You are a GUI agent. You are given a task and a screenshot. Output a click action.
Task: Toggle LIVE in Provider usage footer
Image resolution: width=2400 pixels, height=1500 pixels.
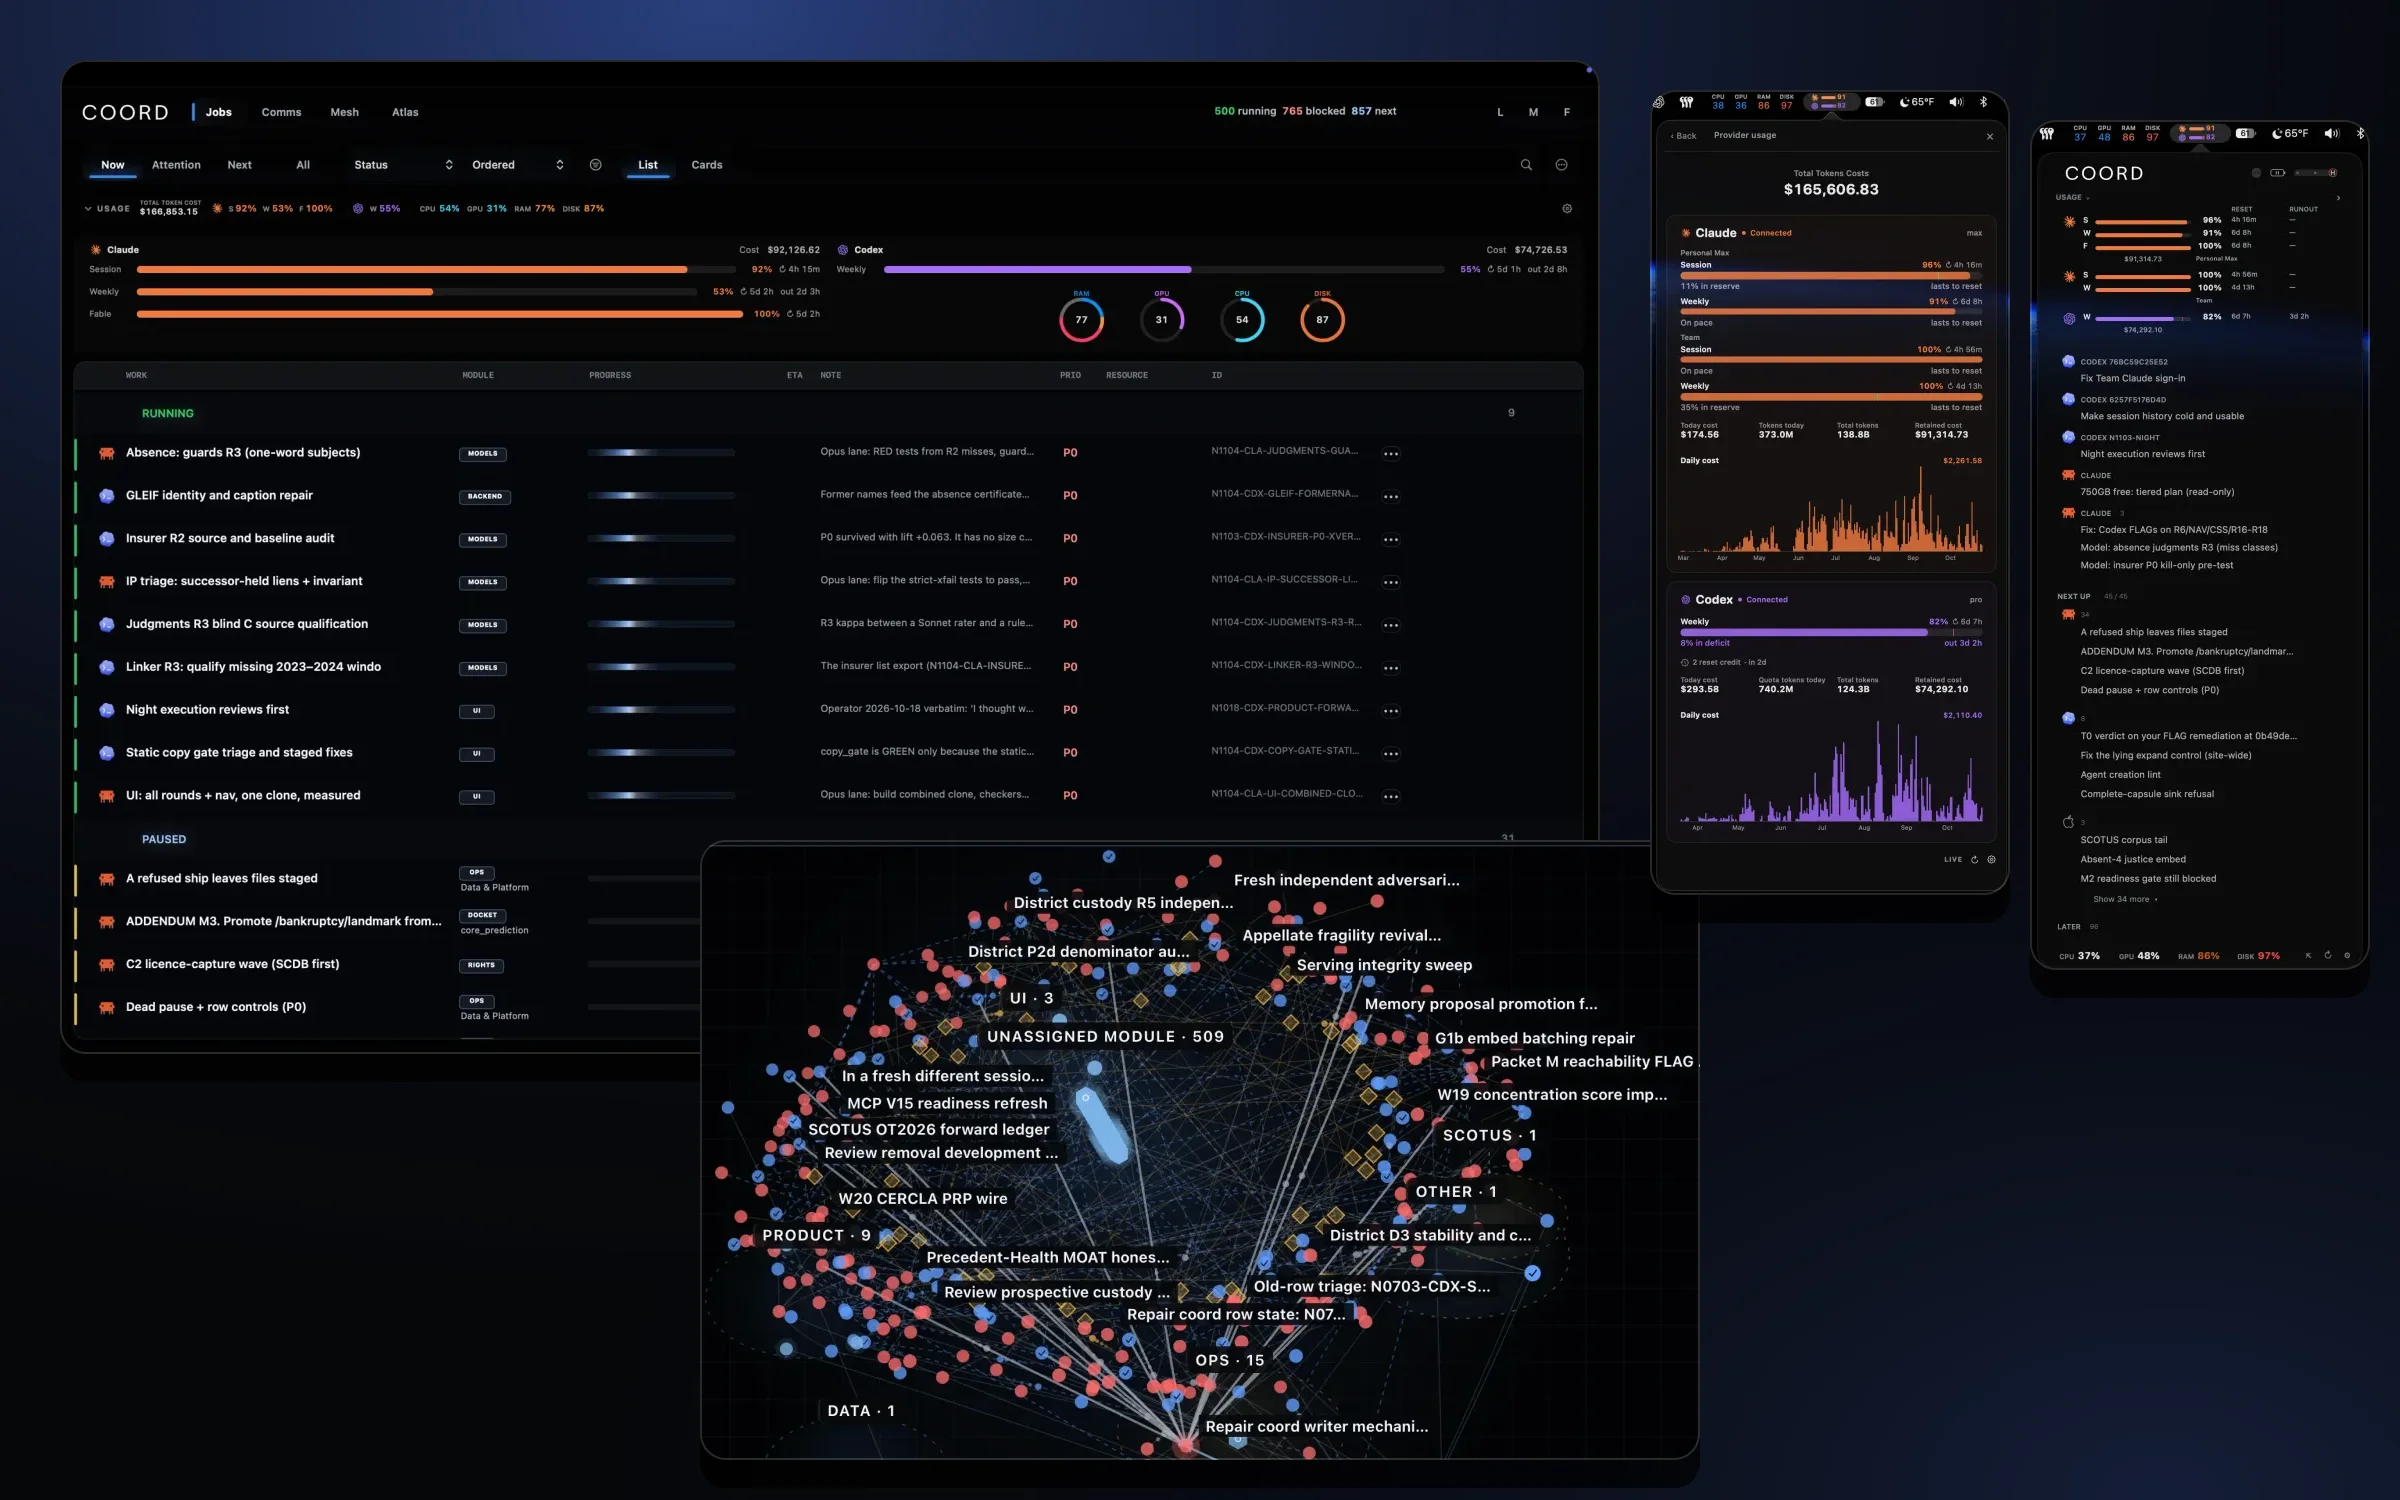click(x=1953, y=859)
